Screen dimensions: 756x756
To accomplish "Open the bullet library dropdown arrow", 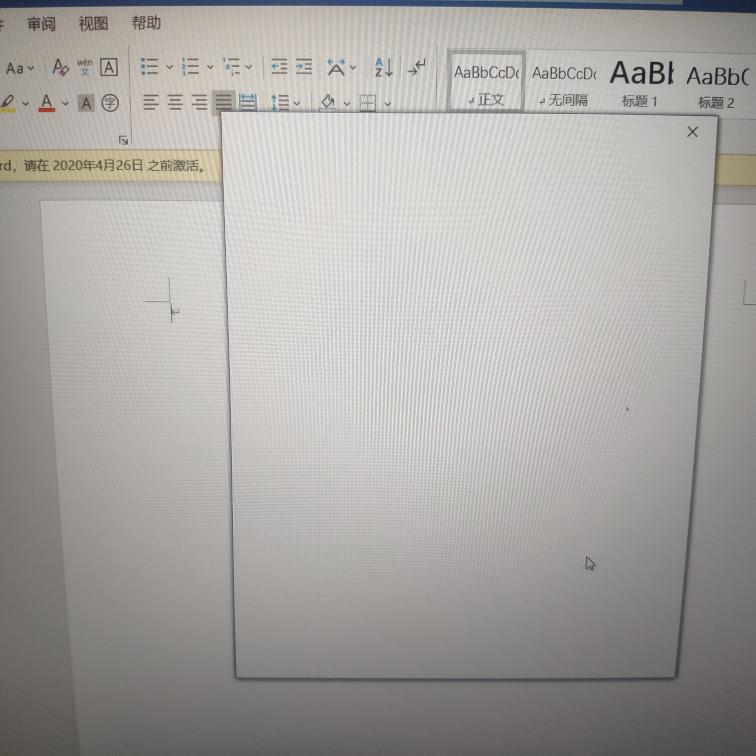I will click(x=169, y=67).
